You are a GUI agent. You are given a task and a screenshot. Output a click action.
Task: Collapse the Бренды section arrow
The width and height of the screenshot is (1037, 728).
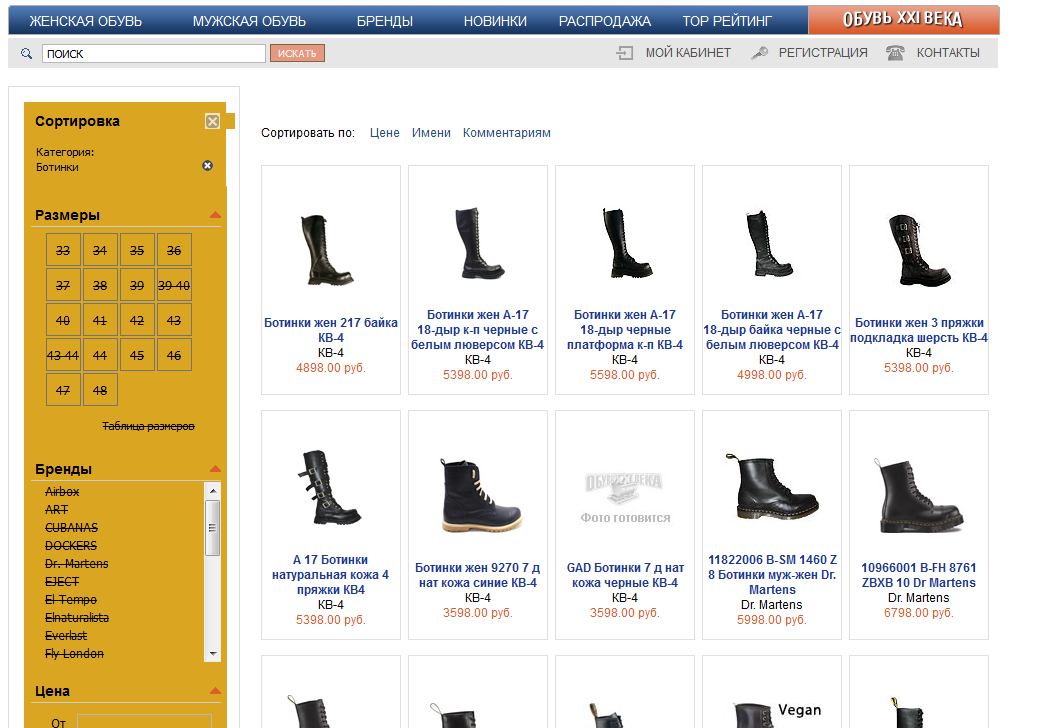pyautogui.click(x=215, y=469)
